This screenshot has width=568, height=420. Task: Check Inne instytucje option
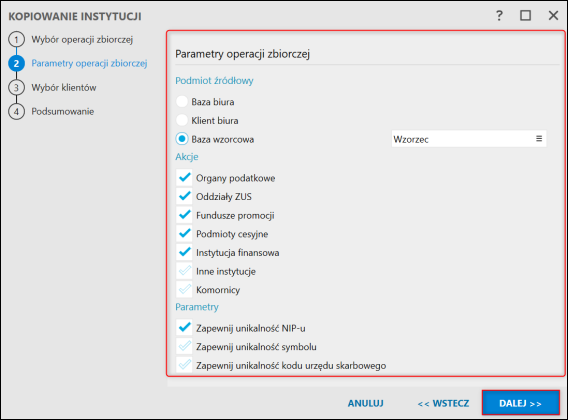click(184, 271)
